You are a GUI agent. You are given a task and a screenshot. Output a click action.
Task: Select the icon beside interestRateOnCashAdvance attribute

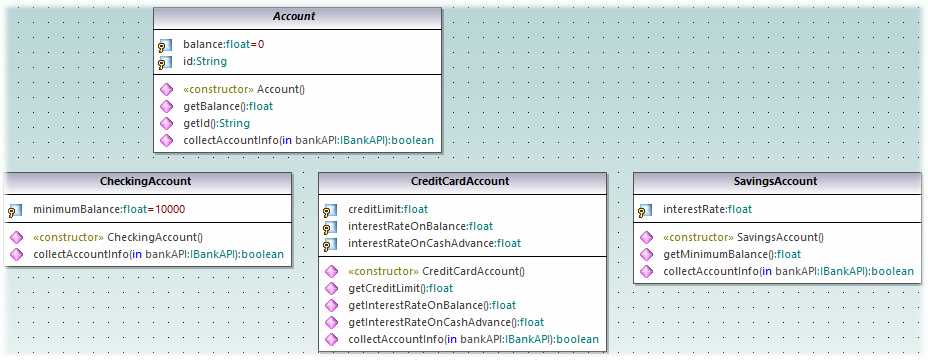330,244
